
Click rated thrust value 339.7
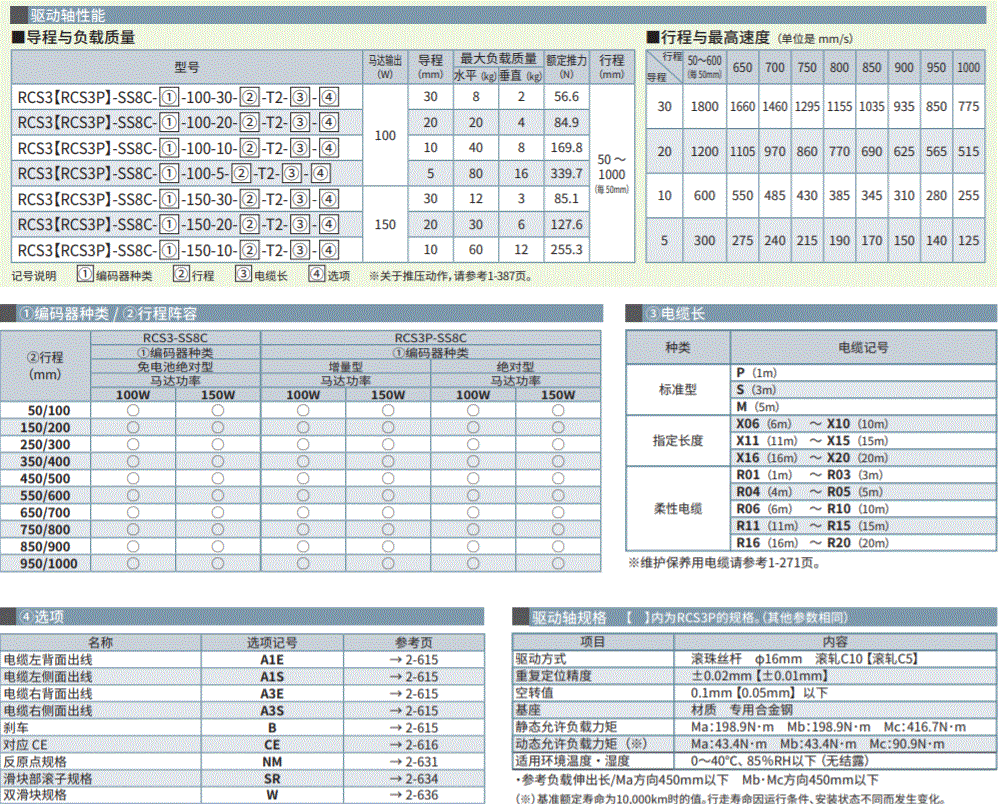pos(566,173)
